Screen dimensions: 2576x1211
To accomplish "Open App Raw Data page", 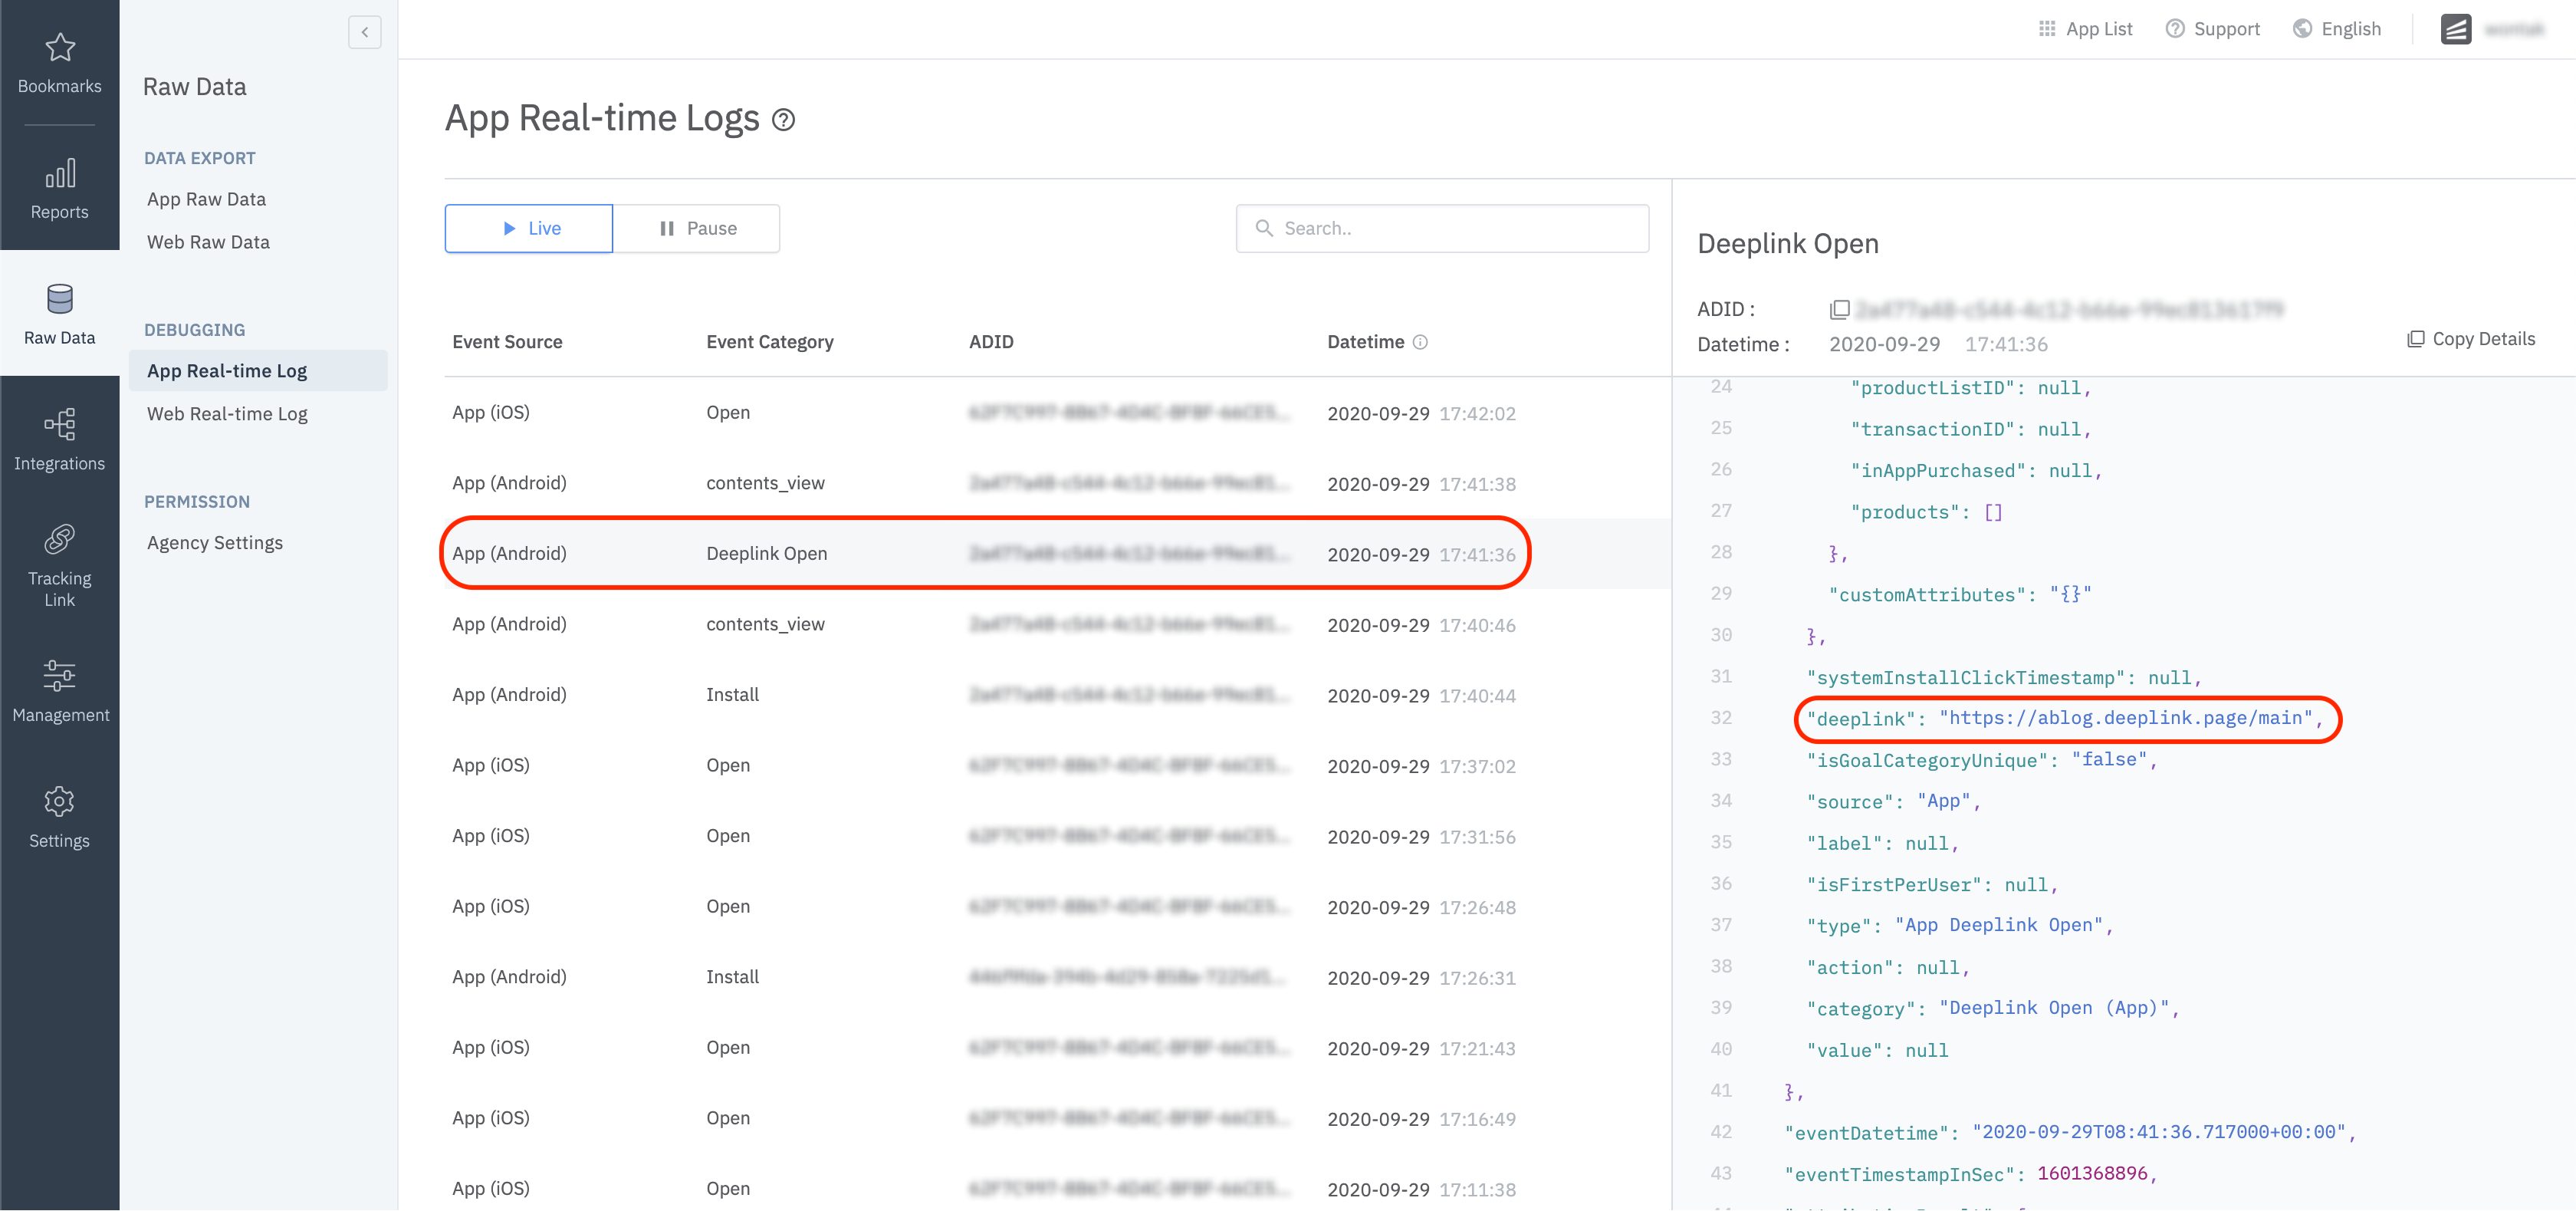I will point(207,199).
